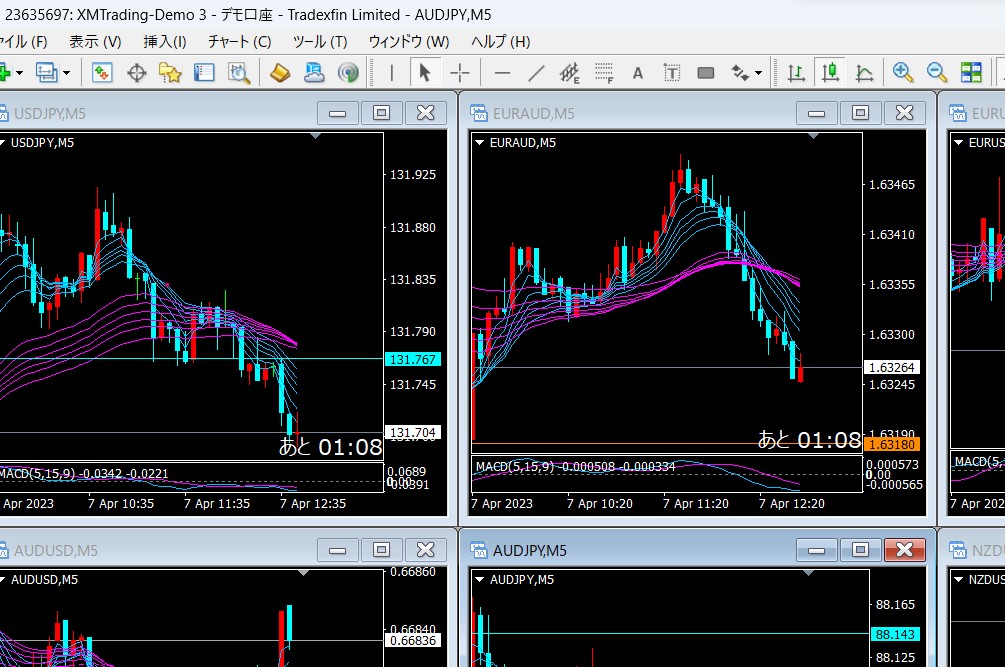This screenshot has width=1005, height=667.
Task: Open the ウィンドウ (W) menu
Action: click(409, 42)
